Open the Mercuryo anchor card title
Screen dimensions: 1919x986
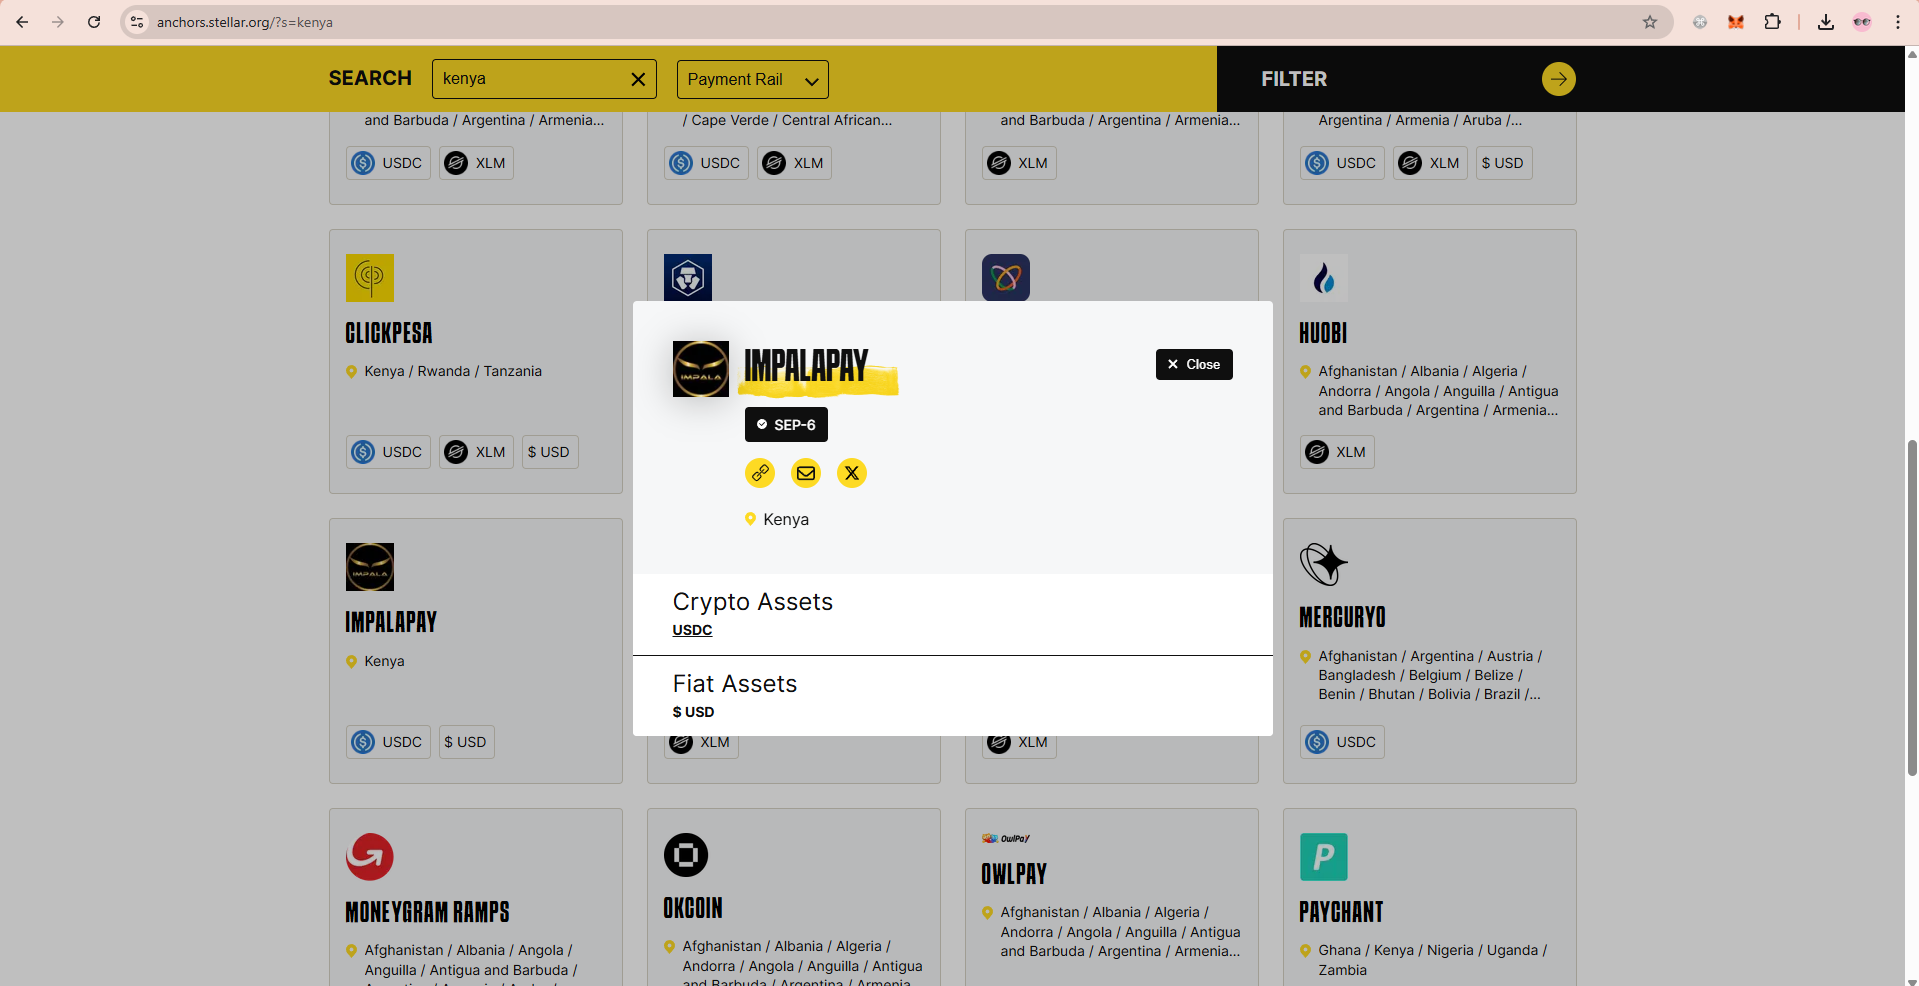tap(1342, 617)
